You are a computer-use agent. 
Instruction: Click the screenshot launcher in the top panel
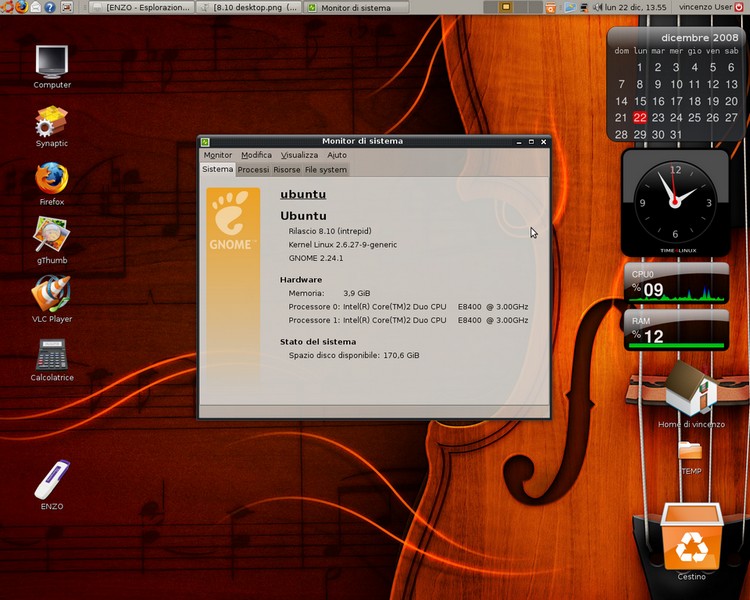(x=67, y=7)
